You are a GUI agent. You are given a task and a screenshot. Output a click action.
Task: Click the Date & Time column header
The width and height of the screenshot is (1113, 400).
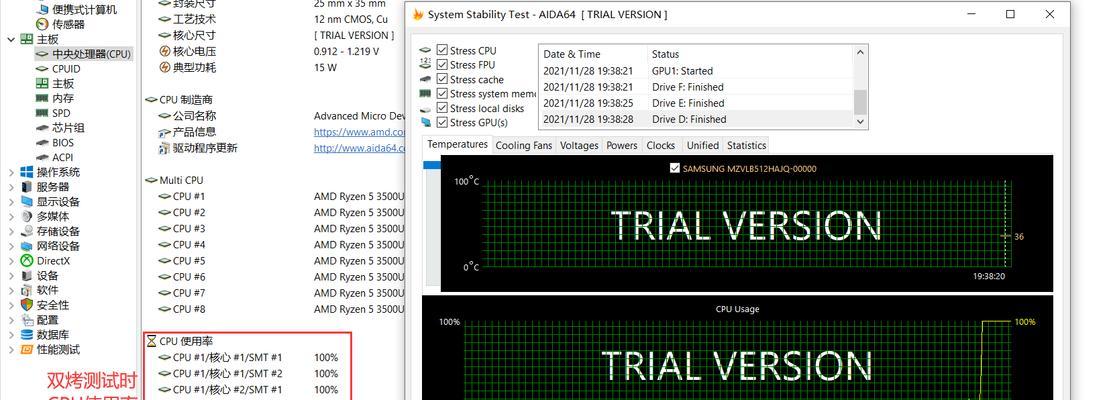tap(593, 54)
